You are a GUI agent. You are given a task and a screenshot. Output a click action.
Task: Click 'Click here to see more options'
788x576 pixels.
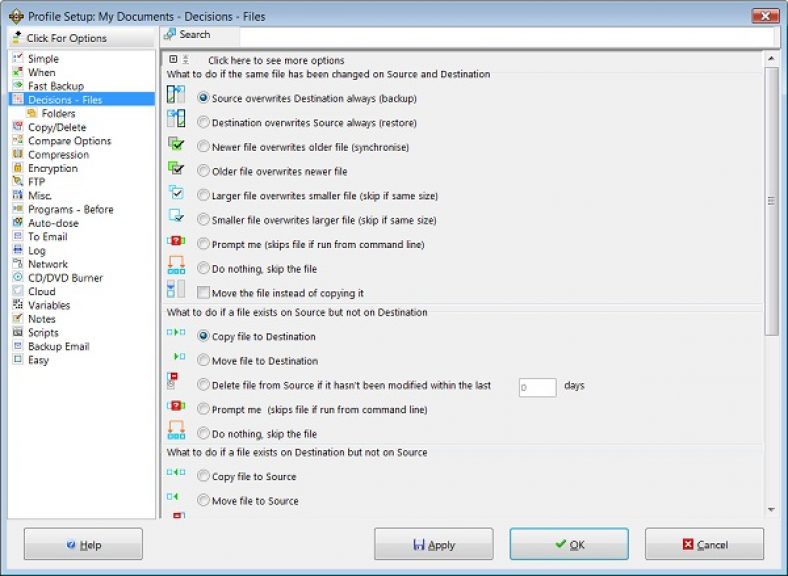tap(276, 60)
